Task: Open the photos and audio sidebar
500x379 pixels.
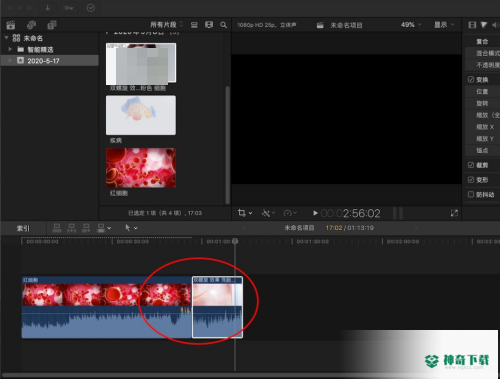Action: coord(31,25)
